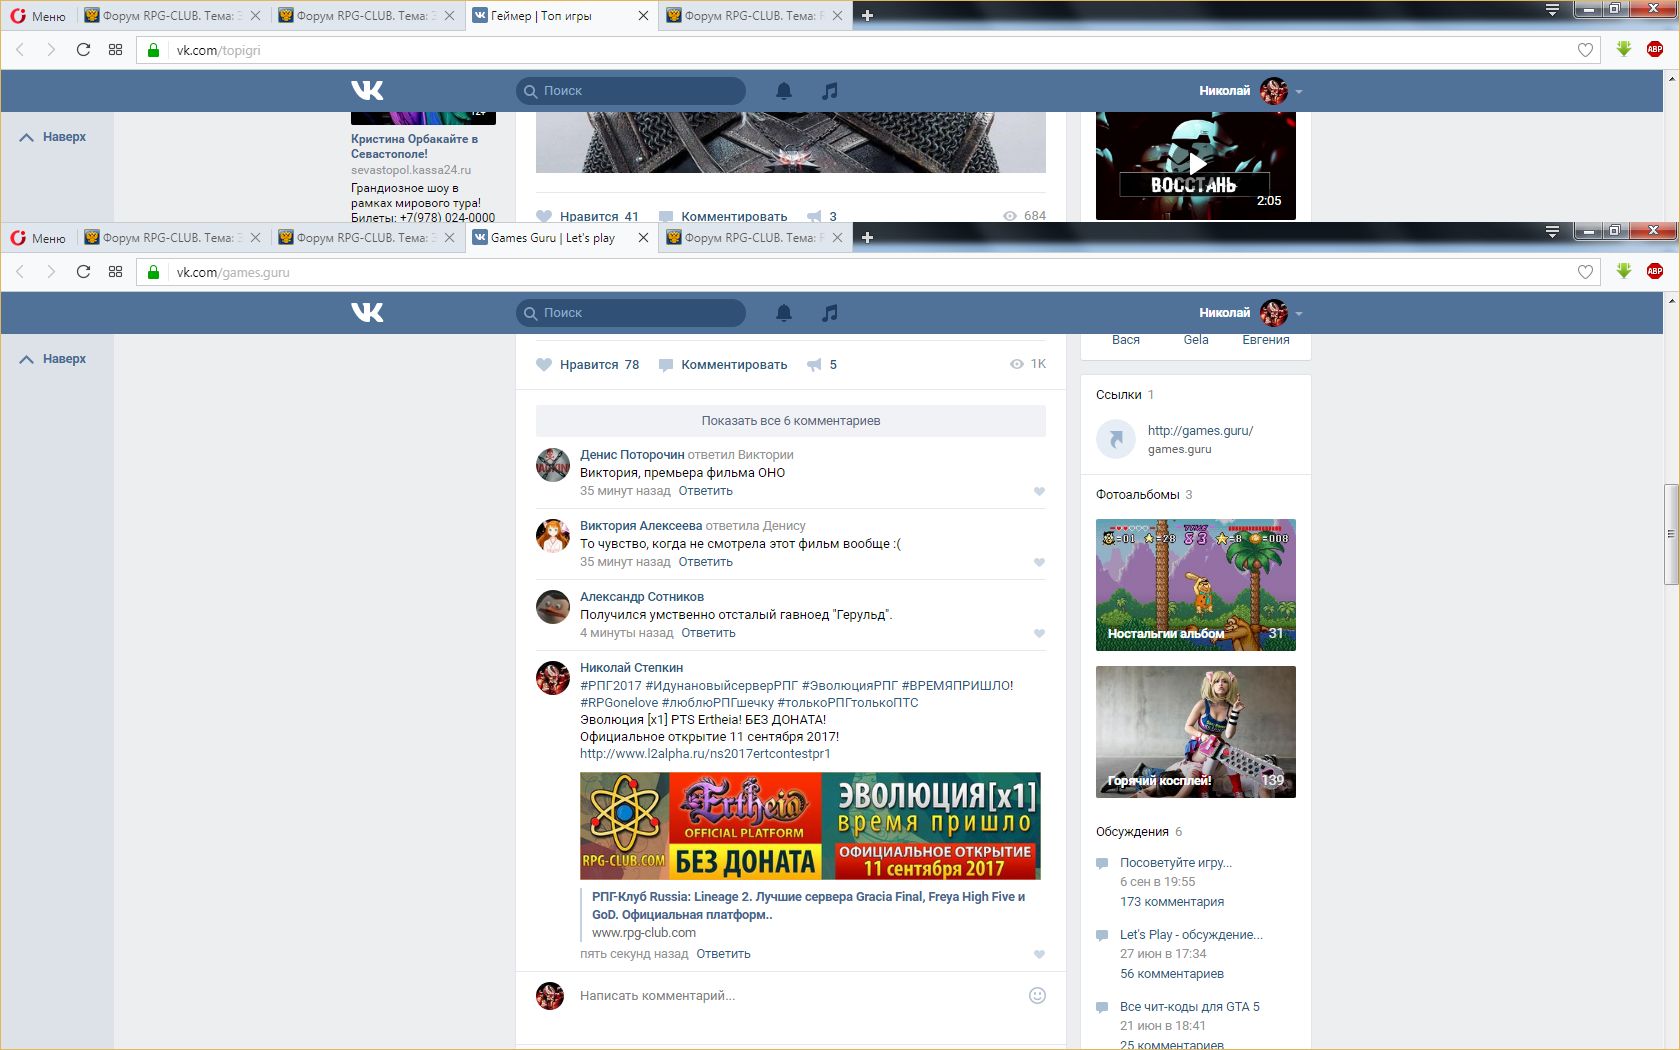
Task: Open Speed Dial grid in games.guru window
Action: point(115,272)
